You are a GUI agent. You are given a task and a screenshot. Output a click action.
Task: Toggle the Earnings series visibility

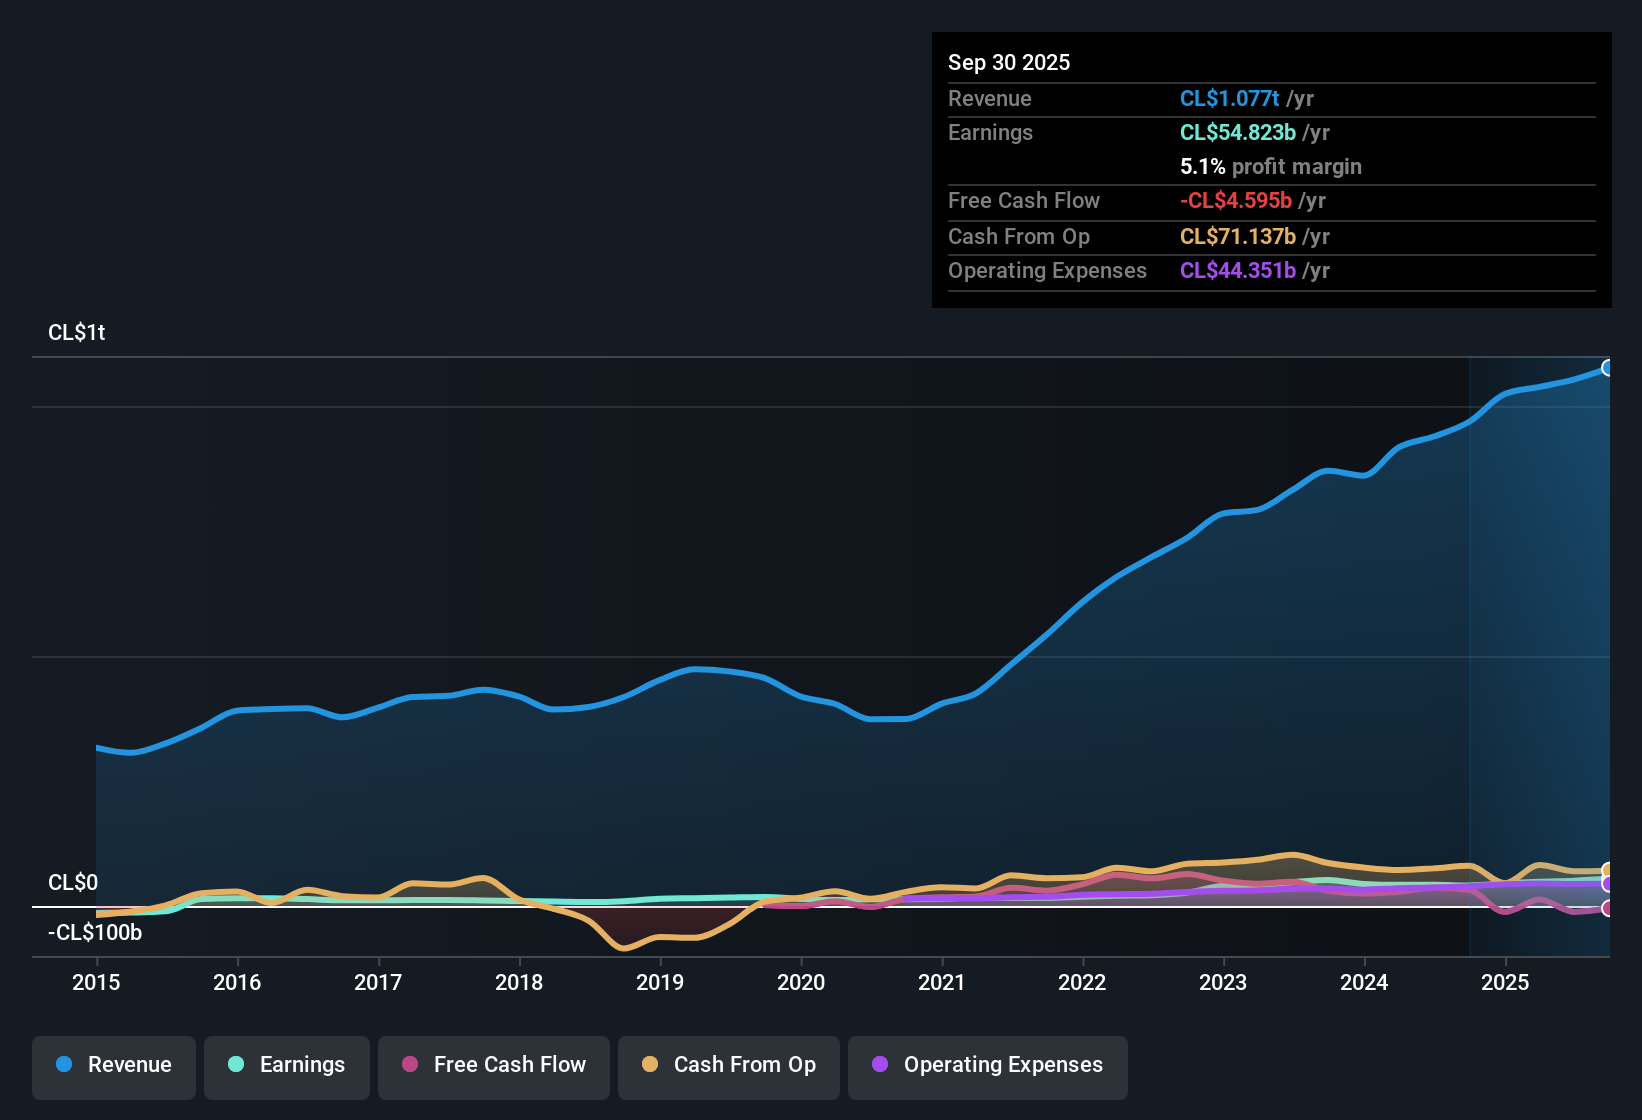pyautogui.click(x=286, y=1064)
